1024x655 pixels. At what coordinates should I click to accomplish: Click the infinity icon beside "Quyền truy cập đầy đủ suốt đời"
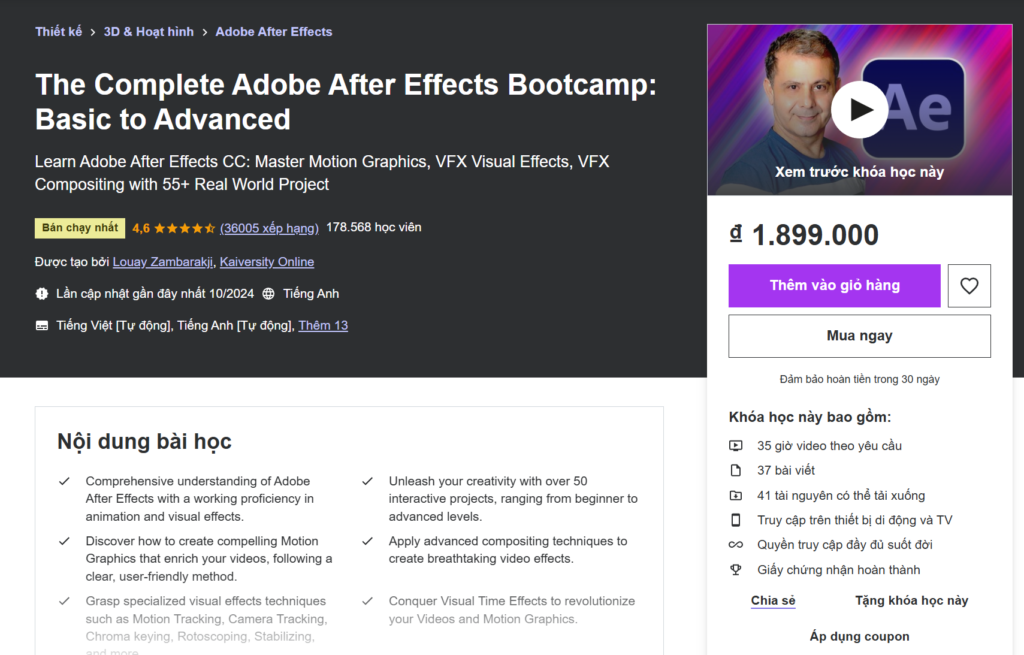tap(736, 545)
